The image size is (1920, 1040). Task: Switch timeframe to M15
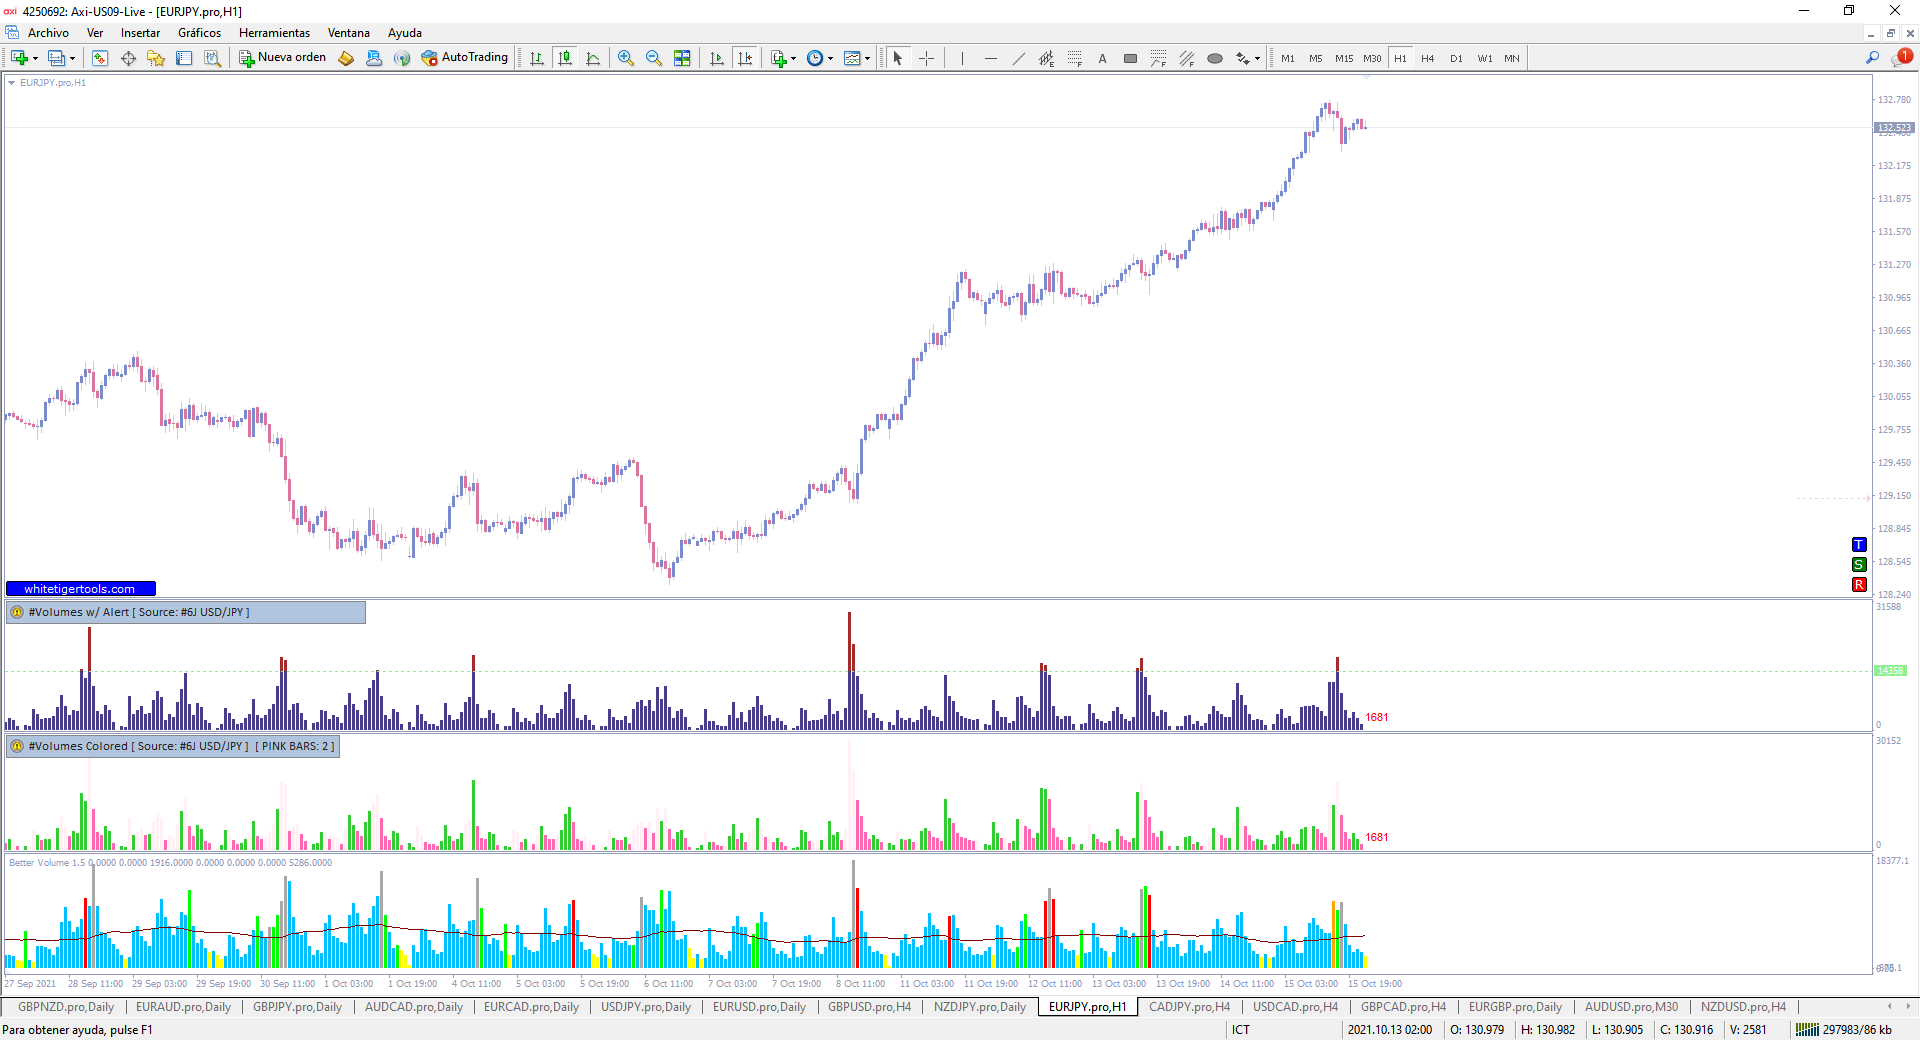coord(1344,58)
